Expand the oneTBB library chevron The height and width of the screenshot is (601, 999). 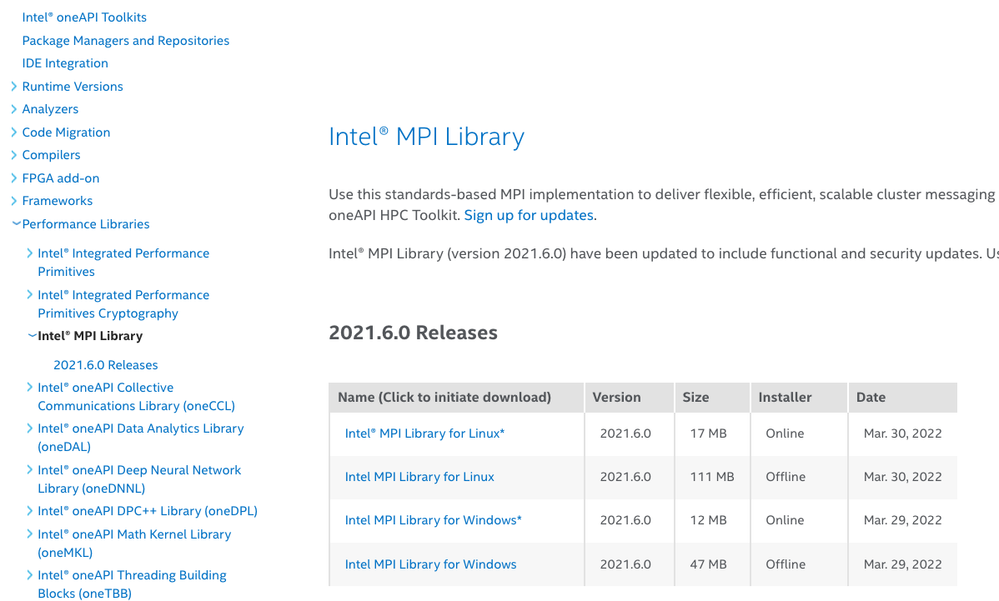pos(29,575)
